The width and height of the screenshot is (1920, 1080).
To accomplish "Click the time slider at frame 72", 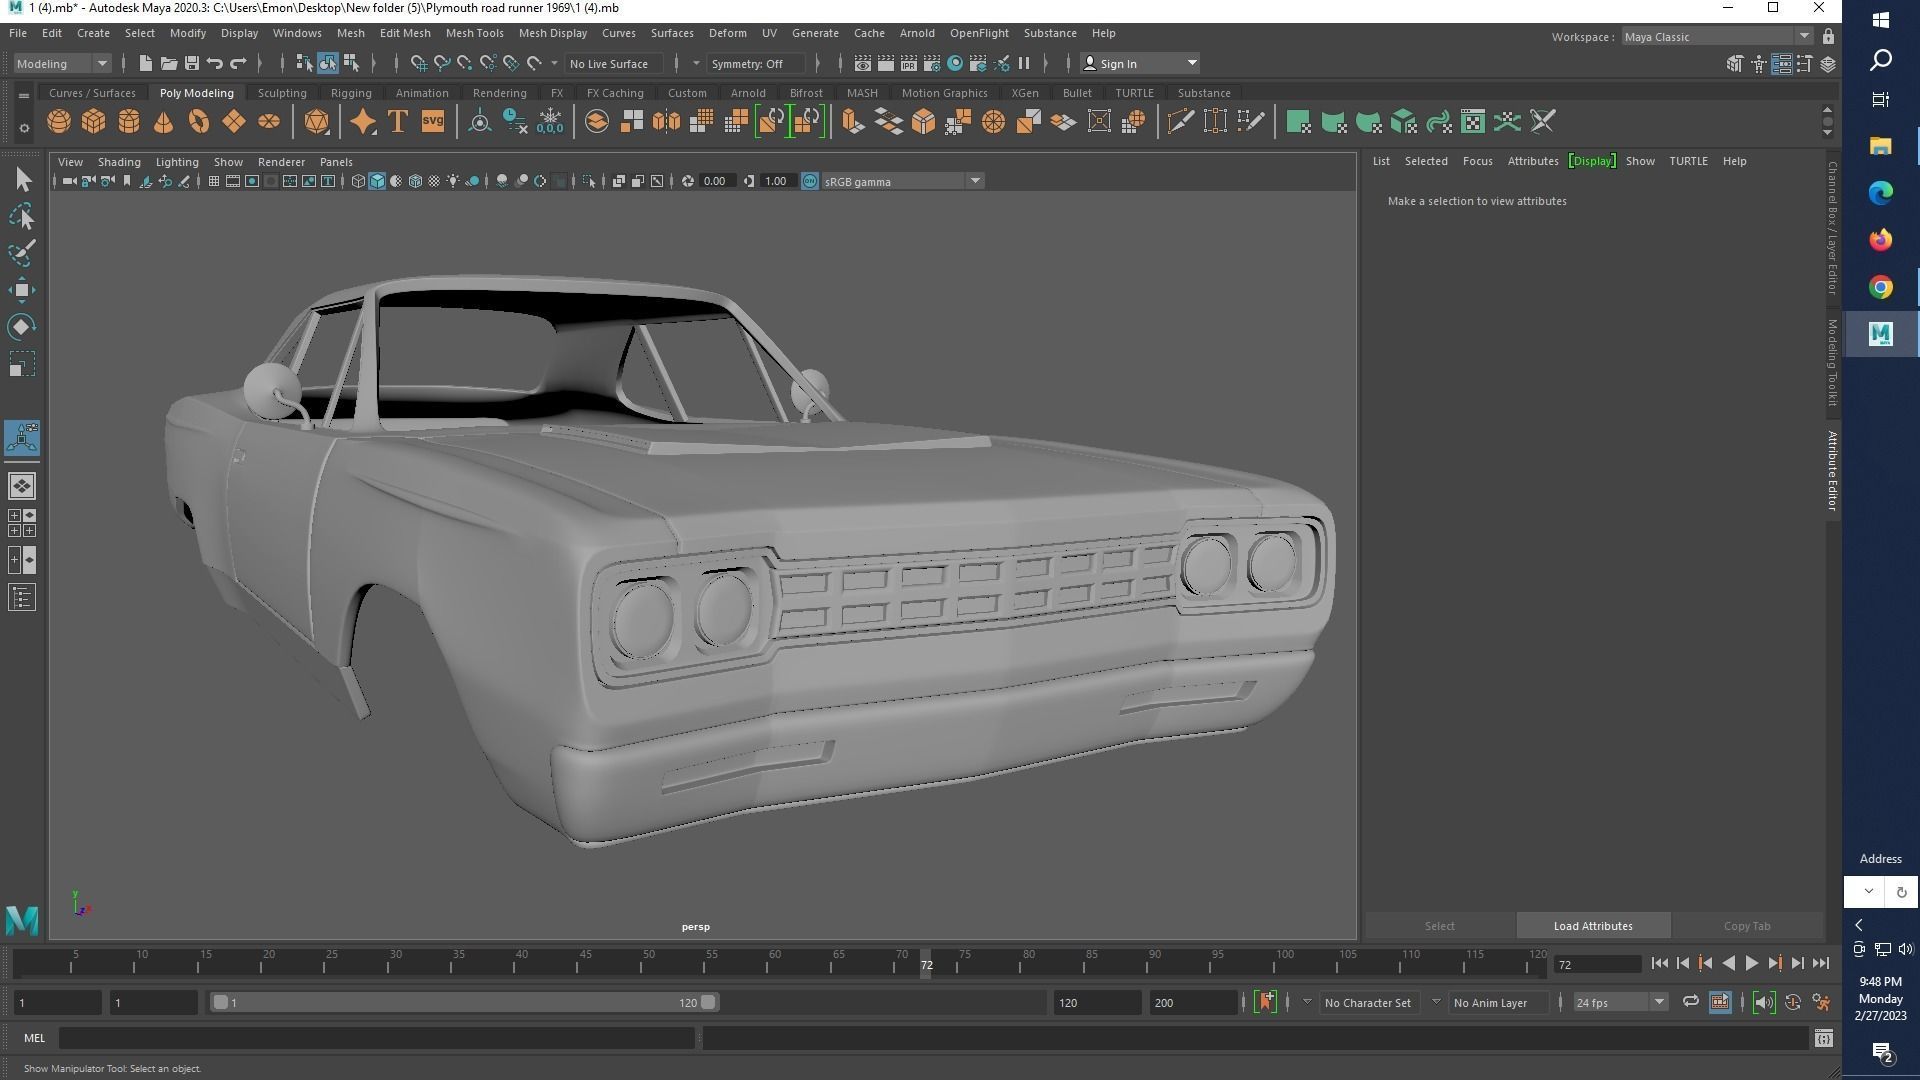I will click(x=927, y=964).
